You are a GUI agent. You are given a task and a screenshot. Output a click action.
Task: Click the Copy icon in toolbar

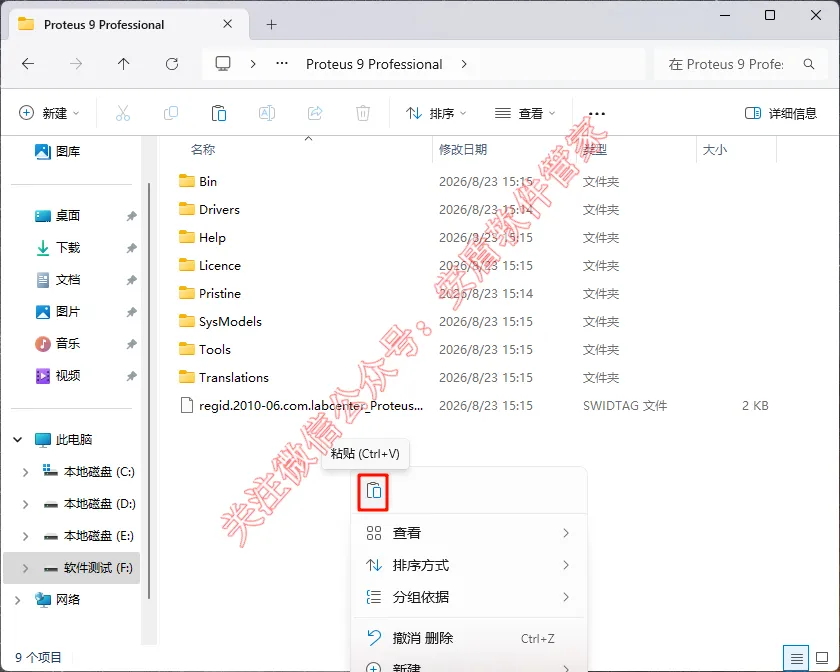[171, 113]
